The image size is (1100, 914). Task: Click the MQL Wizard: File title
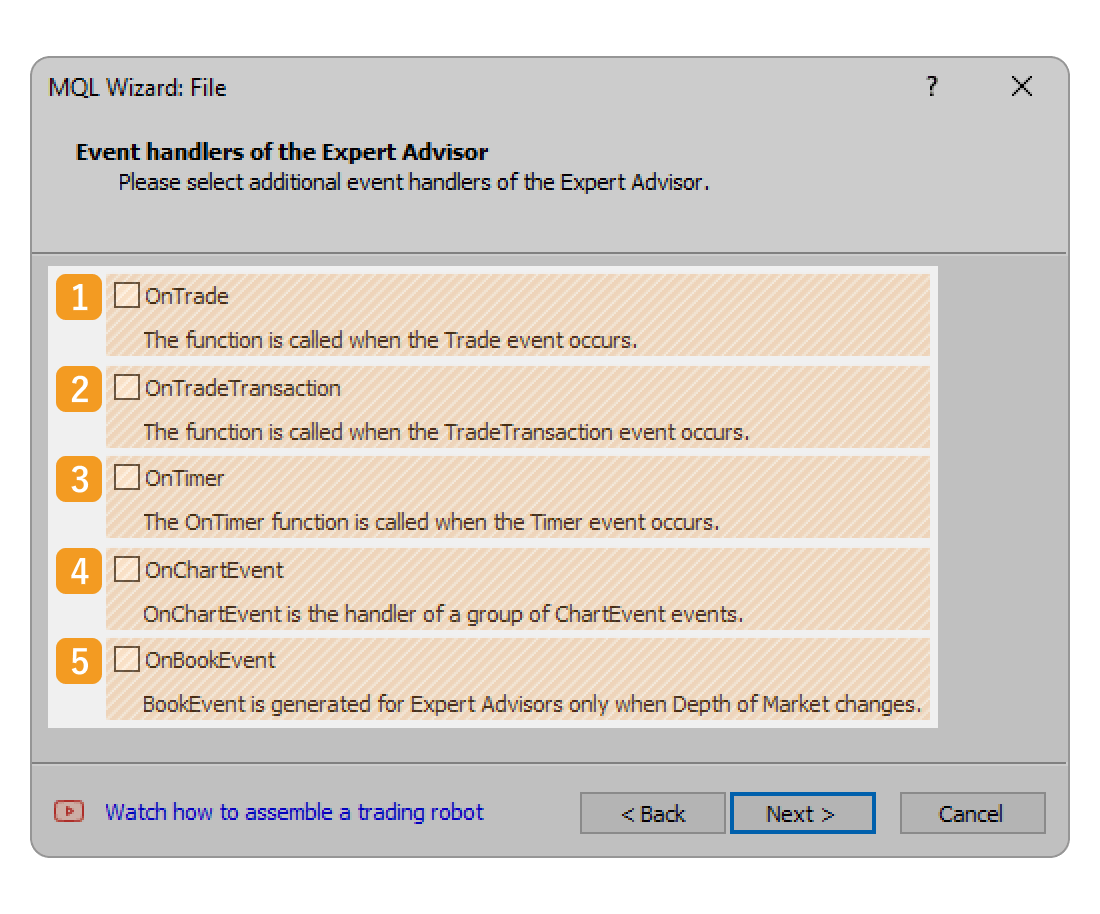tap(138, 88)
